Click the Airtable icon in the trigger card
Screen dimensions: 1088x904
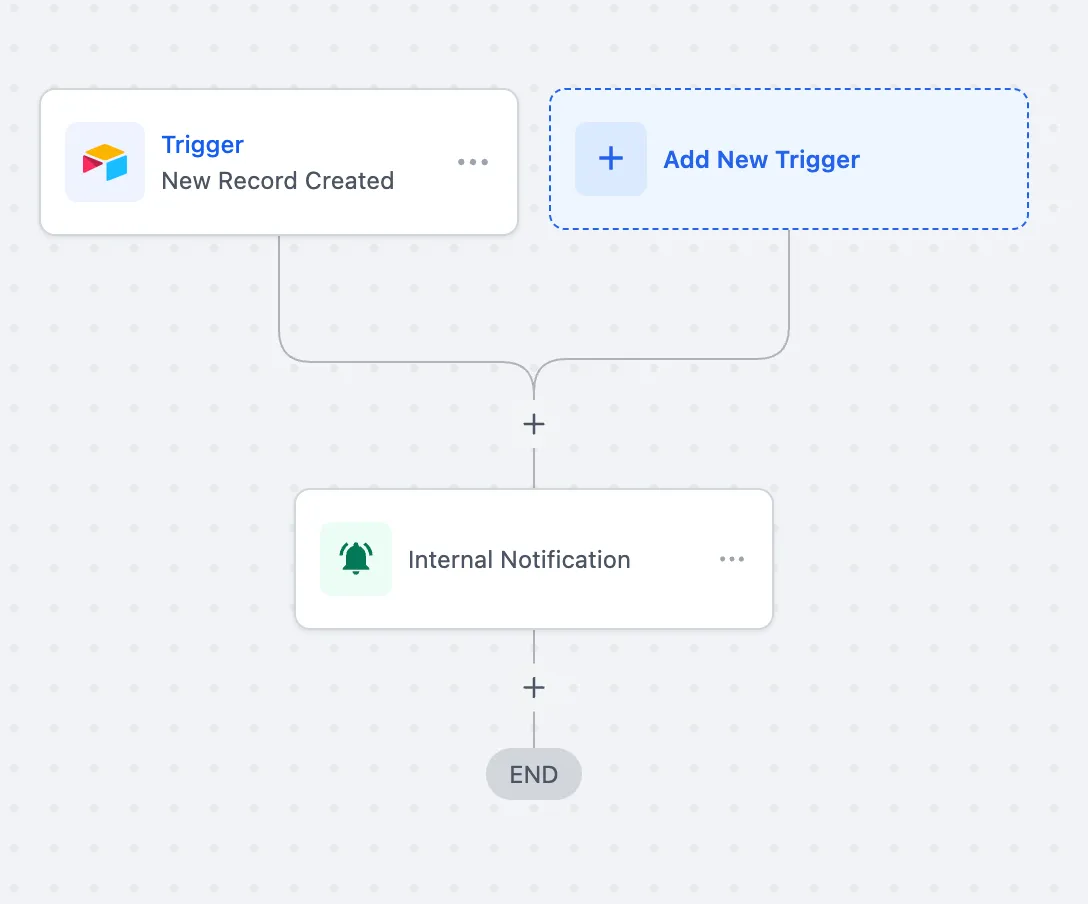tap(105, 162)
